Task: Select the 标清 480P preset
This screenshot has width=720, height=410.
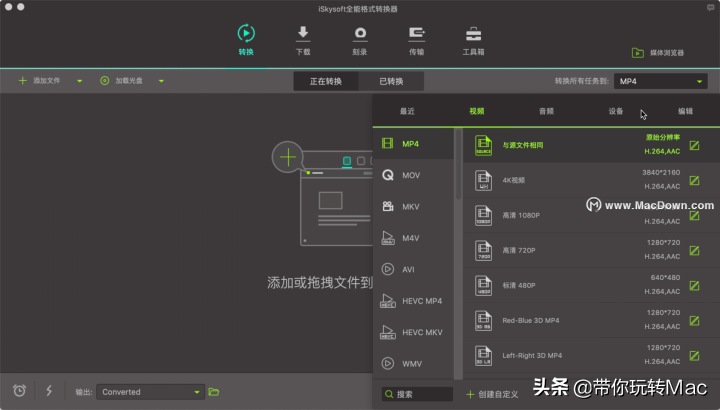Action: pos(591,285)
